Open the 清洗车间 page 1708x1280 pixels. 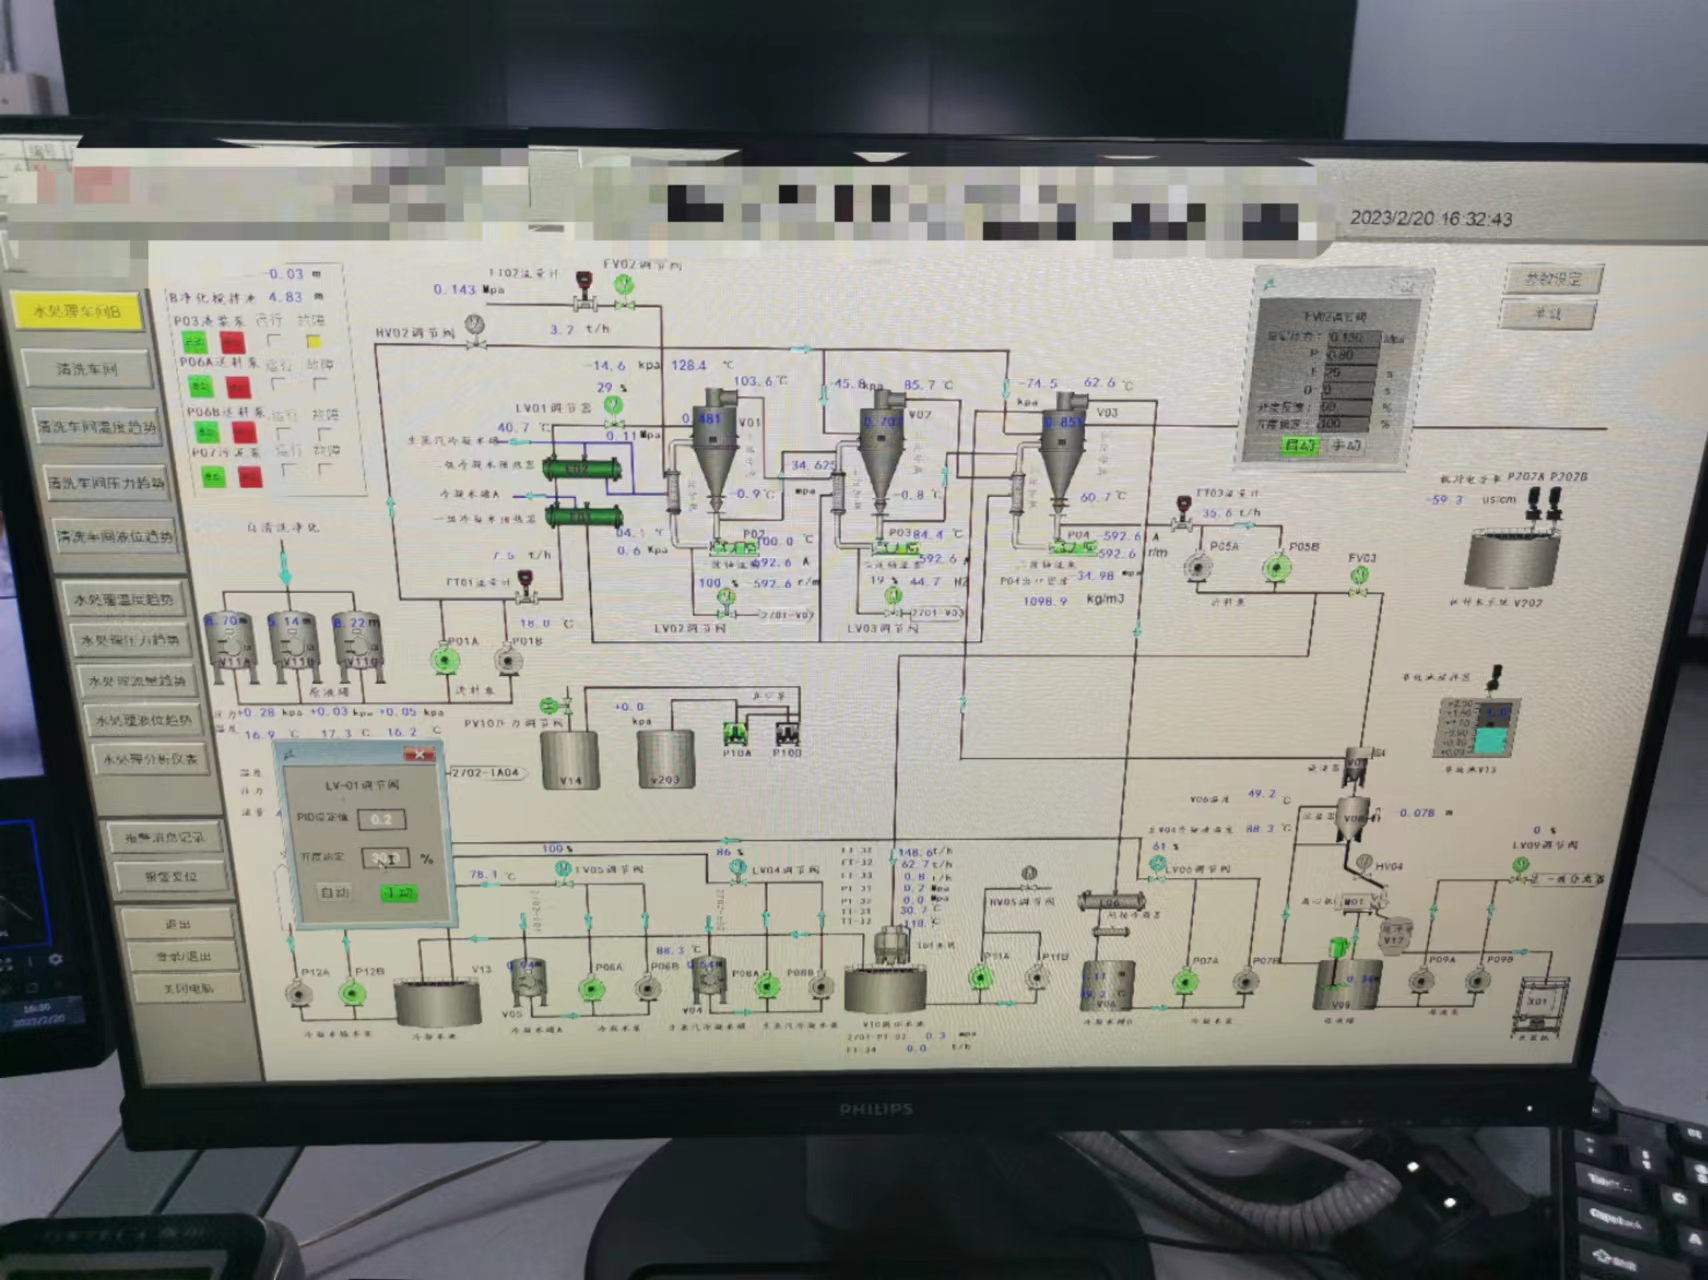pyautogui.click(x=87, y=370)
